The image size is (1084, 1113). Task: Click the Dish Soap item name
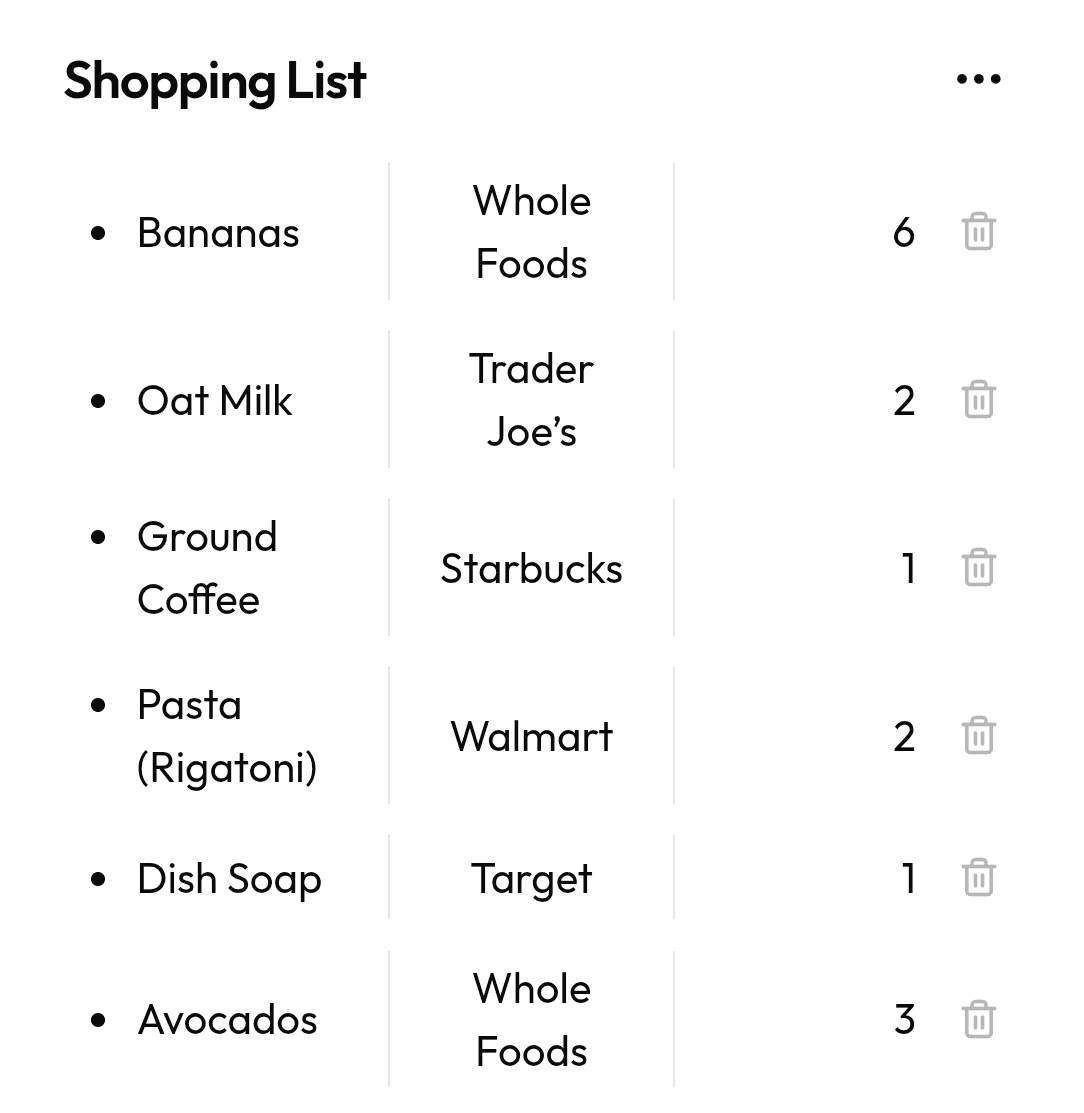(229, 879)
